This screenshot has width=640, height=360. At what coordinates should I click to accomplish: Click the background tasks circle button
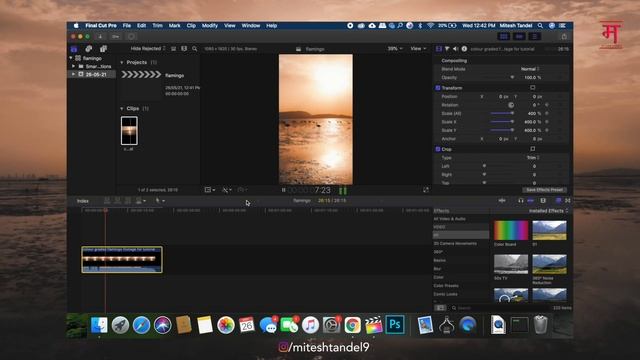pos(131,37)
